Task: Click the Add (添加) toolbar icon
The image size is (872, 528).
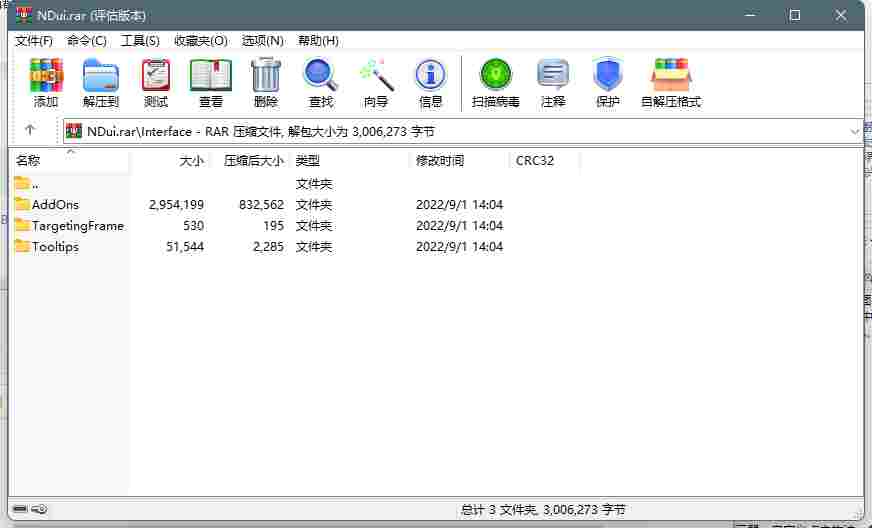Action: [46, 75]
